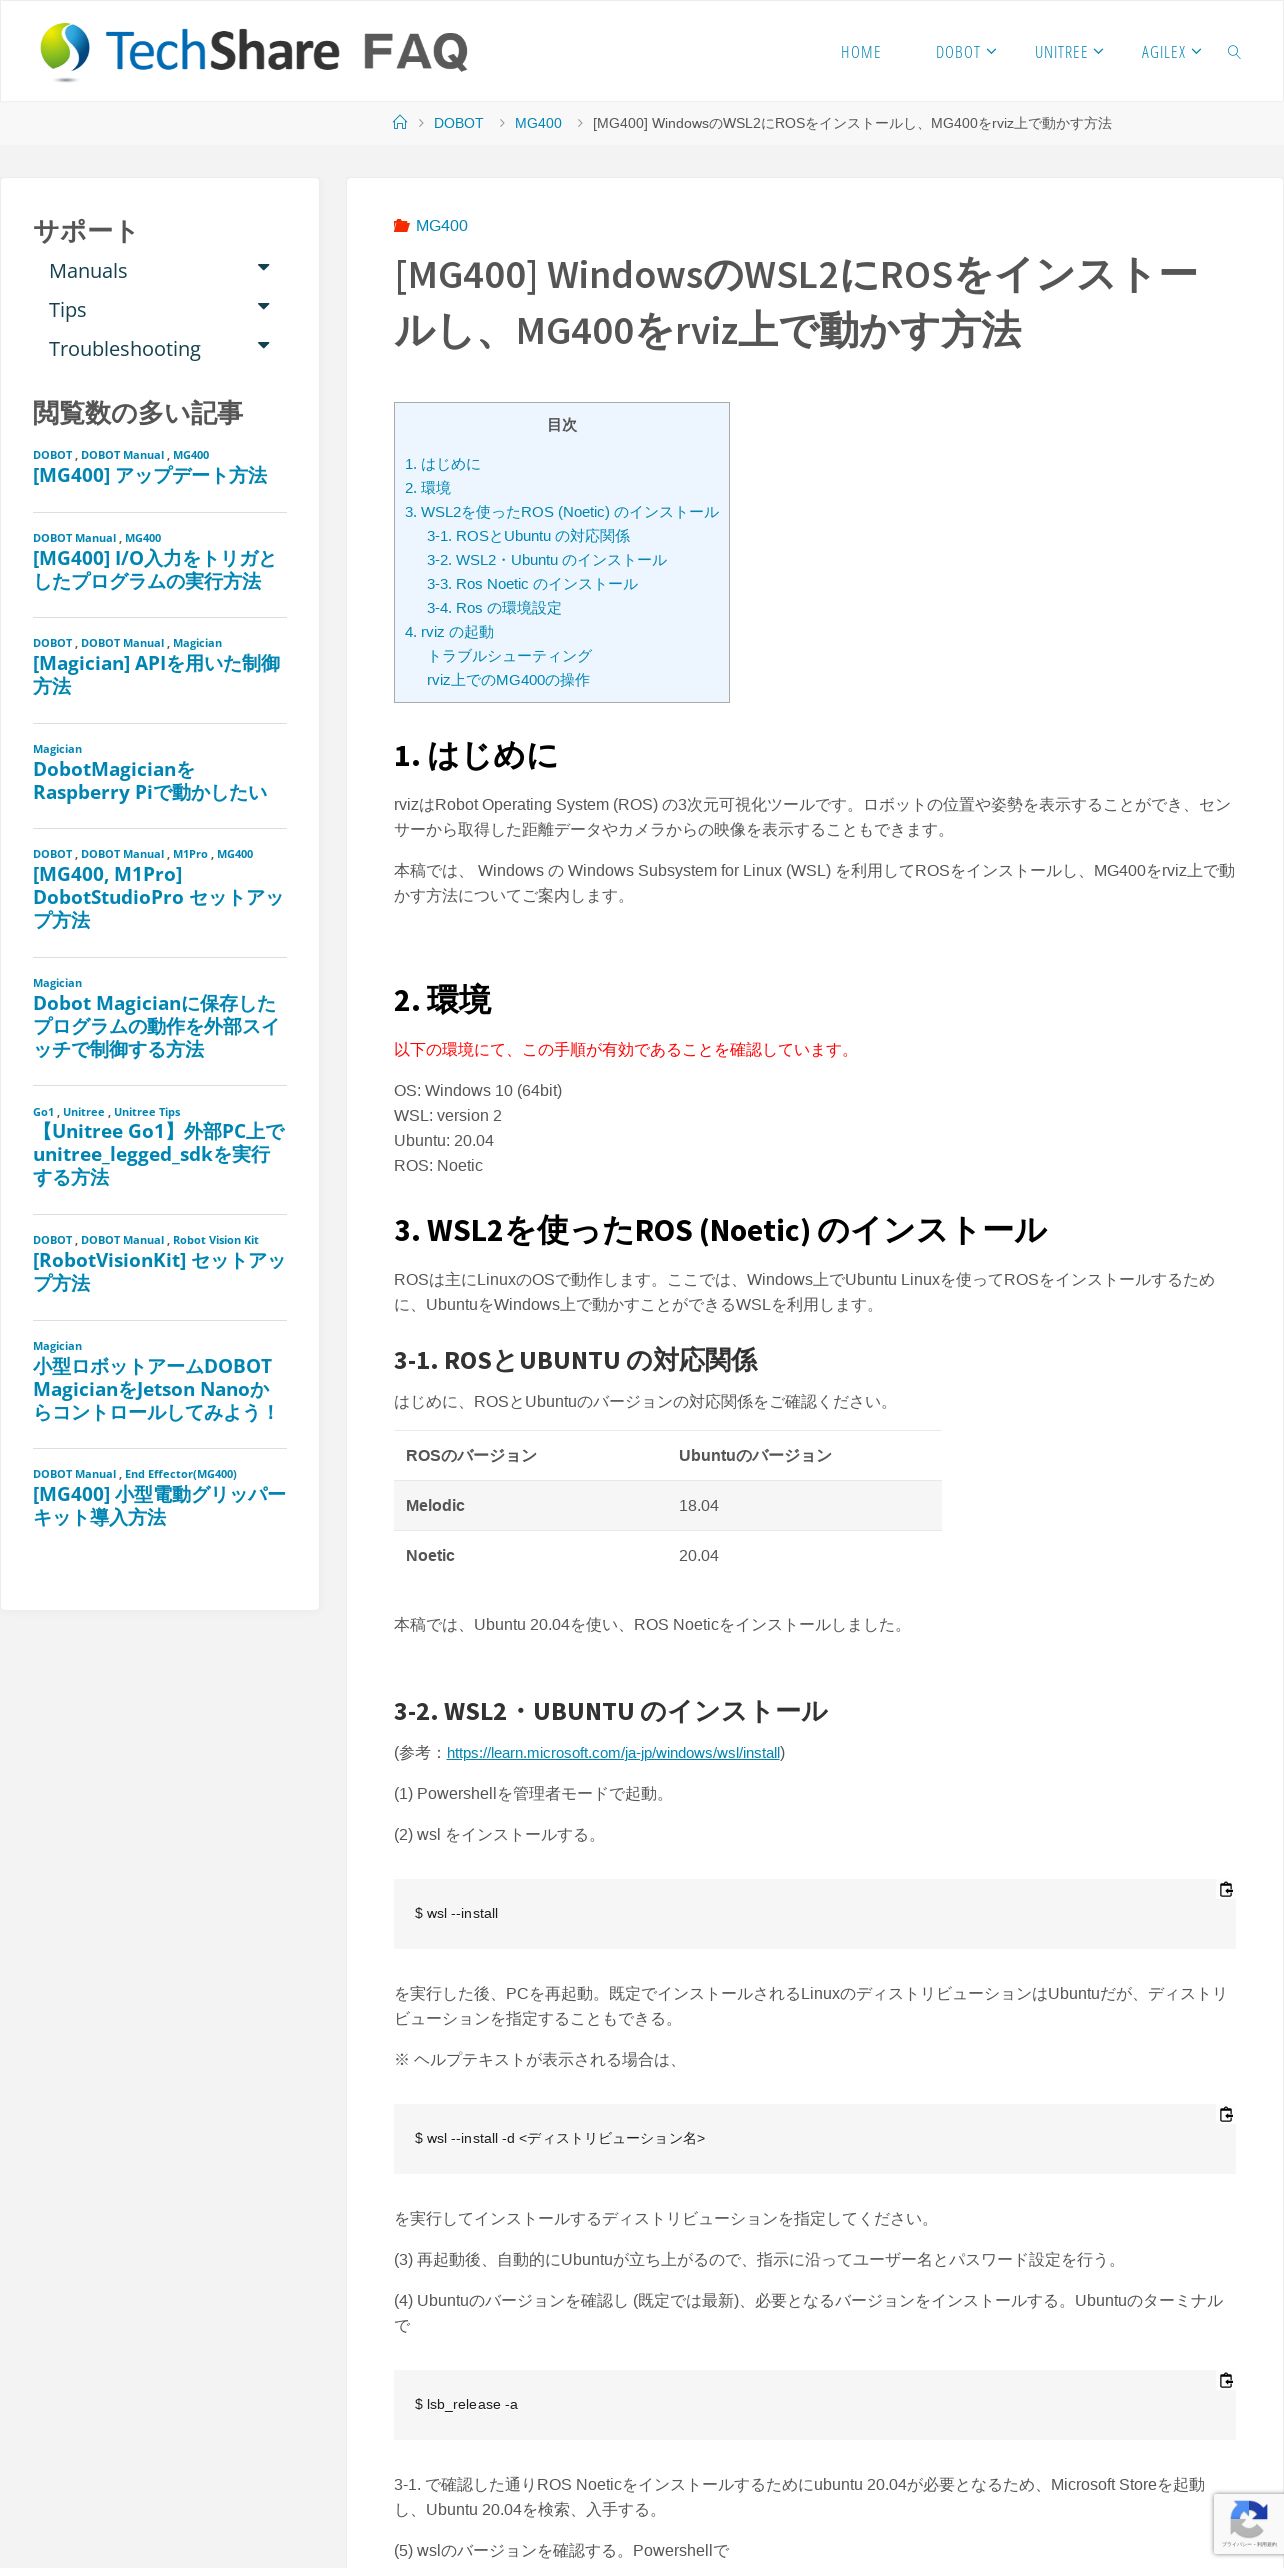The height and width of the screenshot is (2568, 1284).
Task: Jump to 'rviz上でのMG400の操作' contents entry
Action: 508,680
